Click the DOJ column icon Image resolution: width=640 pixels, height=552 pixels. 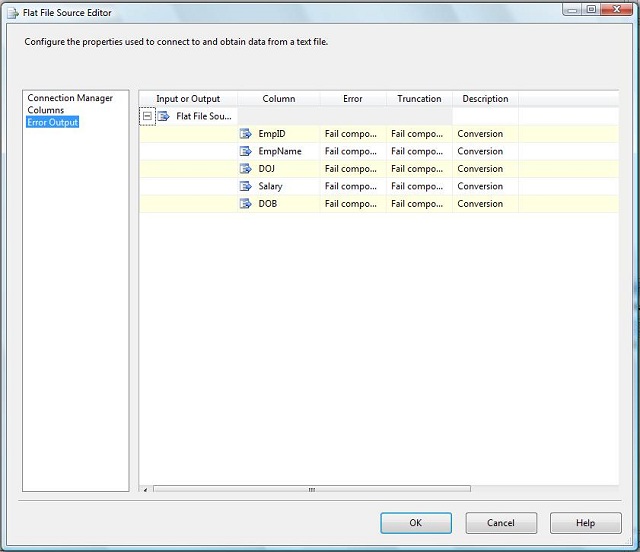pyautogui.click(x=246, y=169)
